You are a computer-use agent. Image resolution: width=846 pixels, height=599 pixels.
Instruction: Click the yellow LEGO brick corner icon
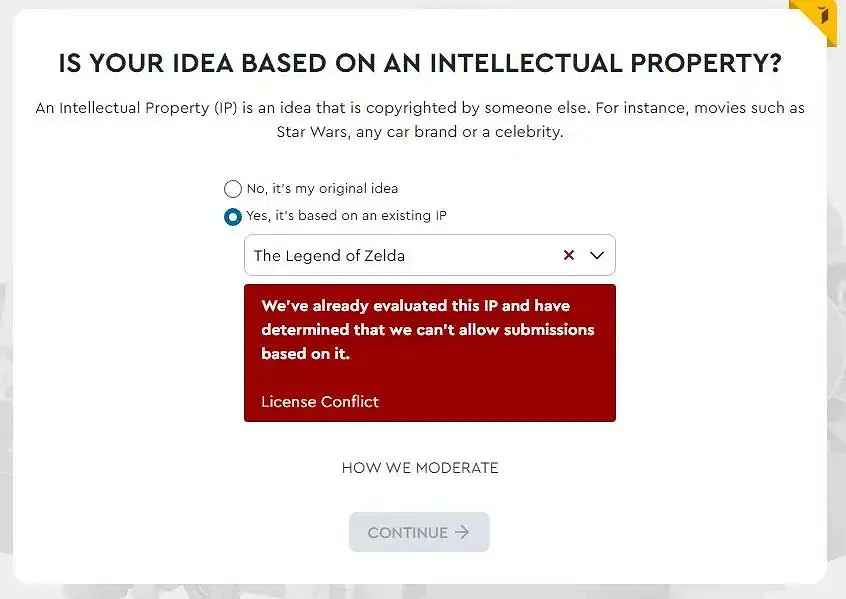click(x=824, y=17)
